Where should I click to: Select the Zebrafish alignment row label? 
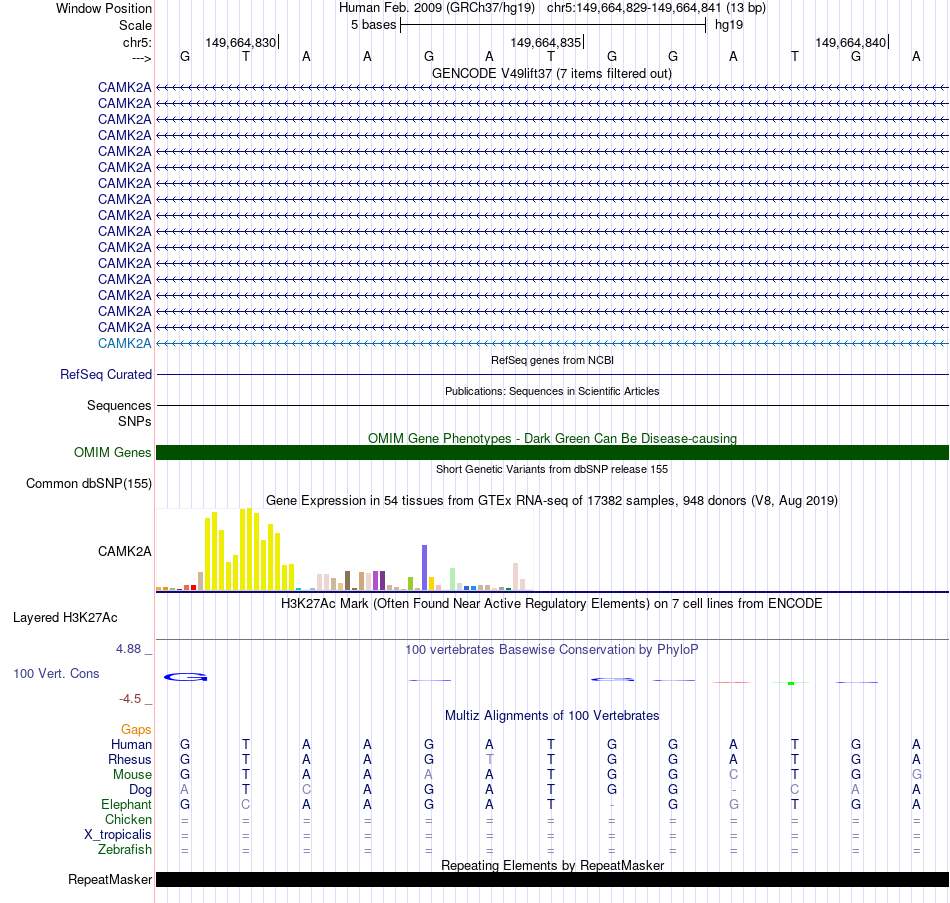(x=125, y=850)
